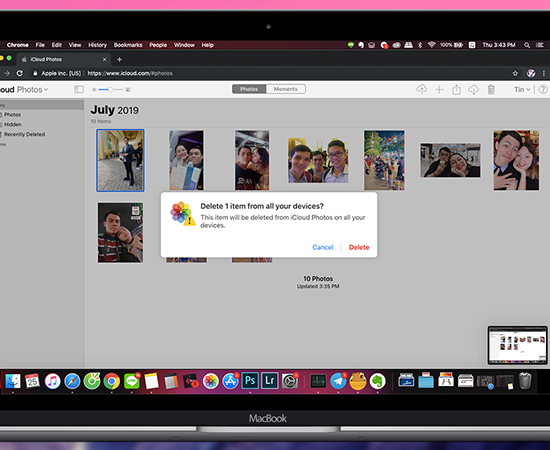The height and width of the screenshot is (450, 550).
Task: Click the Delete button in the dialog
Action: (x=359, y=247)
